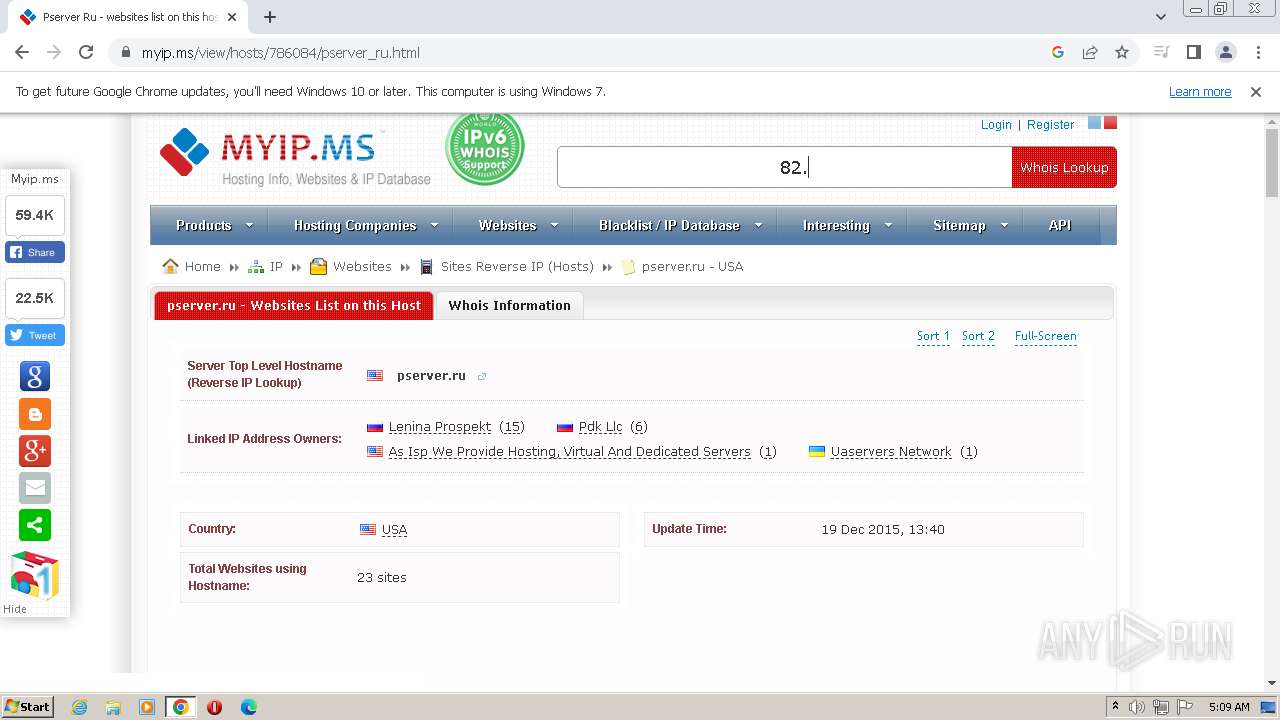Click the Whois search input field

[785, 167]
